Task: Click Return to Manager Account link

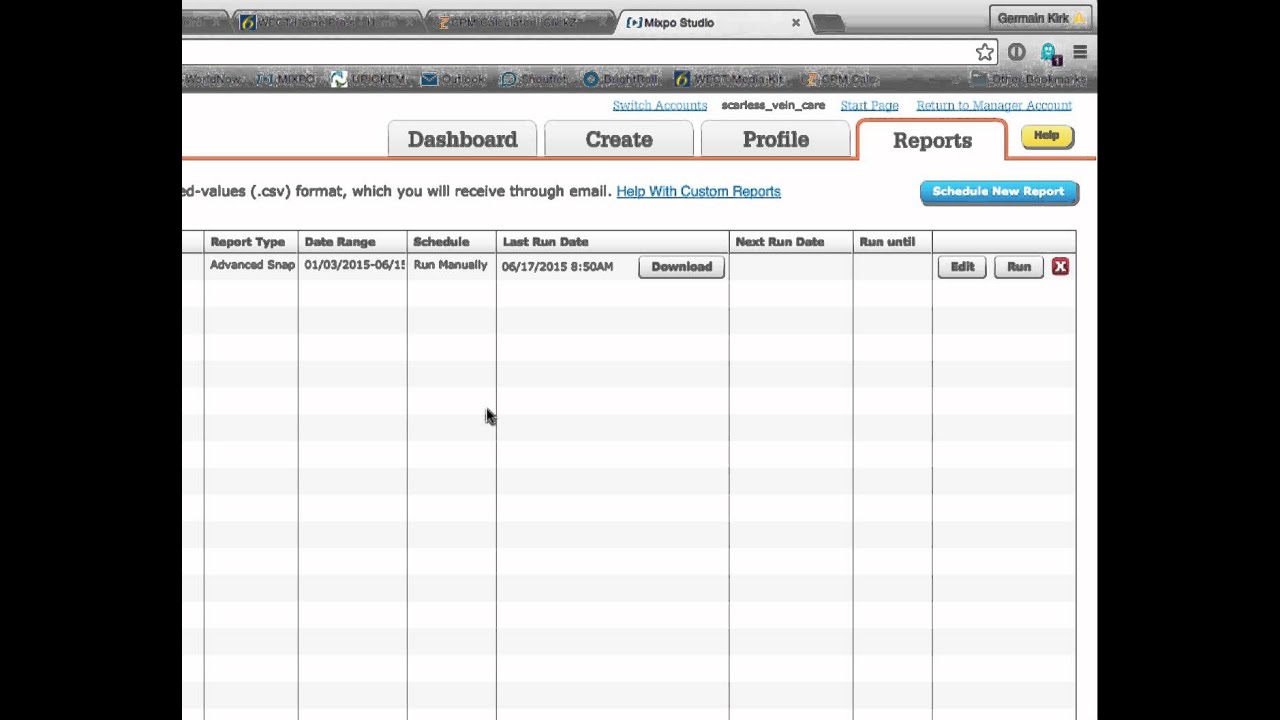Action: tap(994, 105)
